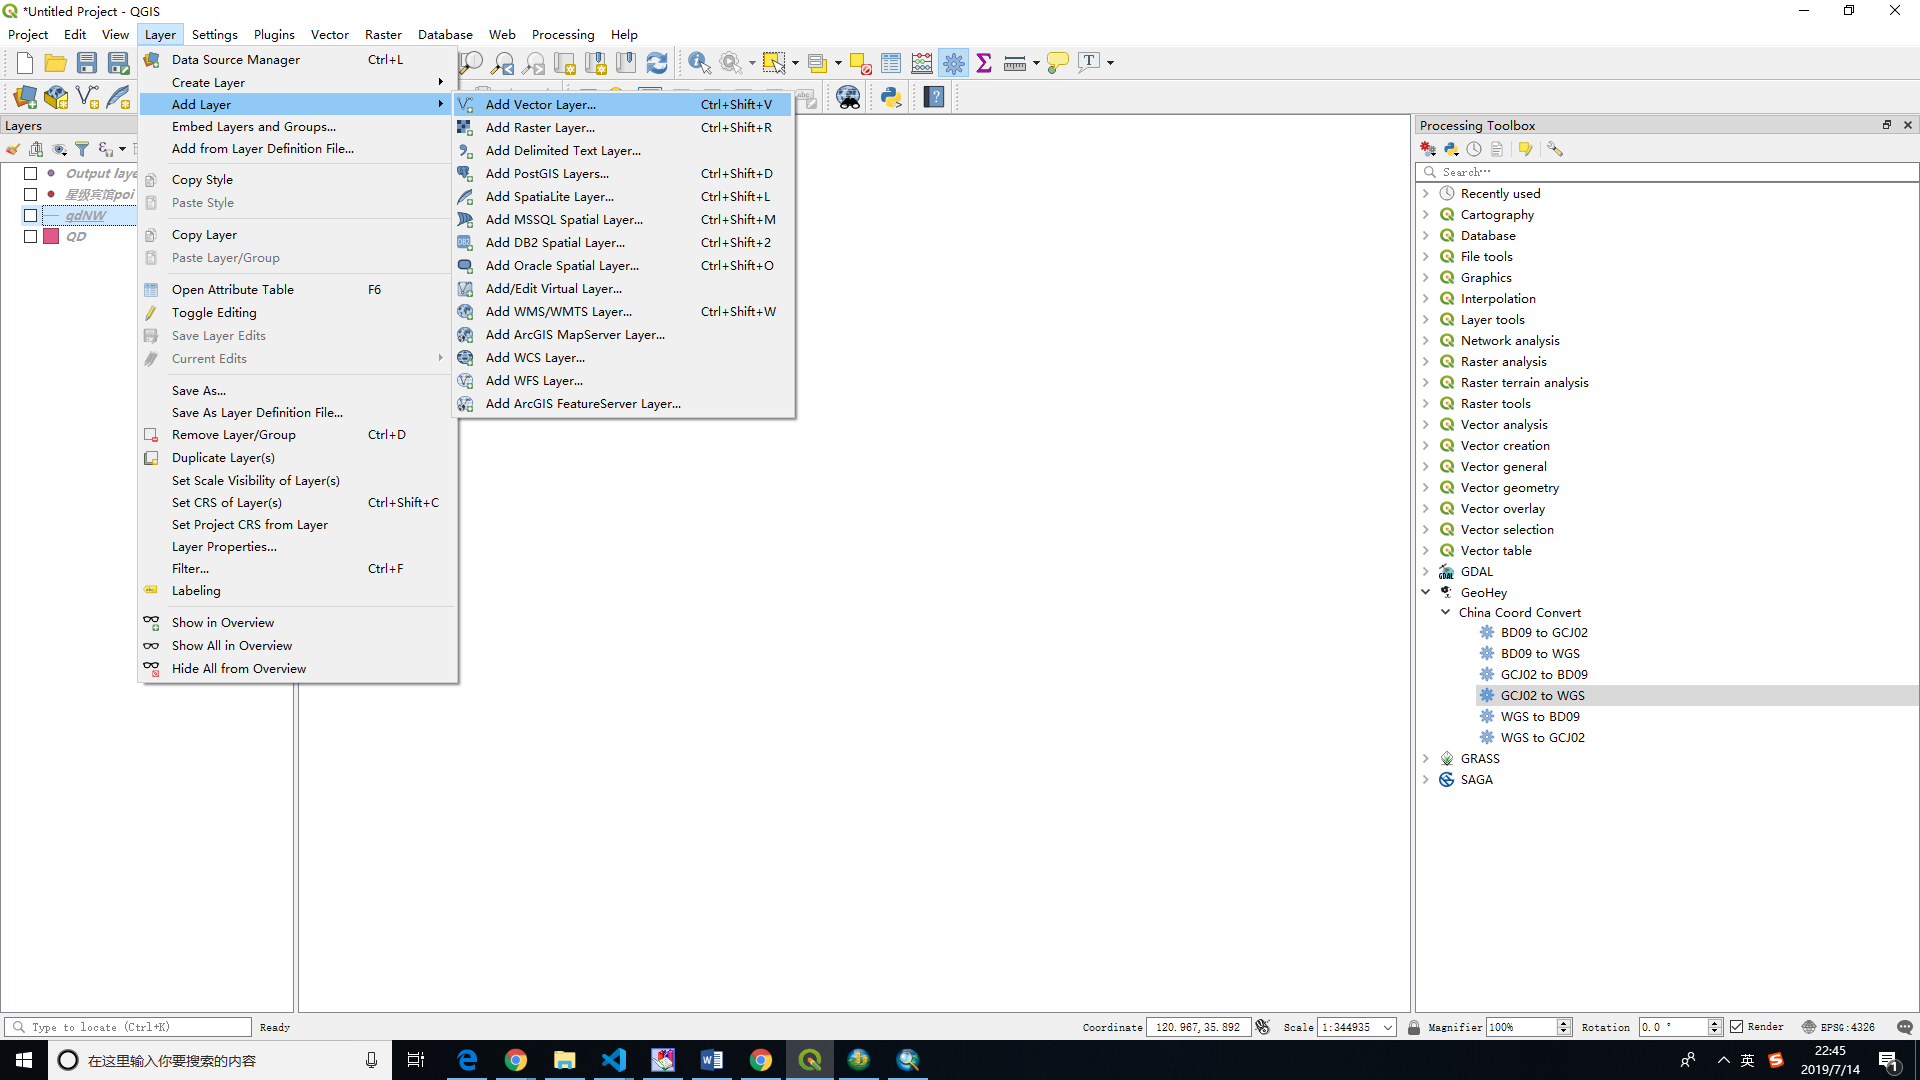
Task: Choose Add WFS Layer from the submenu
Action: 534,380
